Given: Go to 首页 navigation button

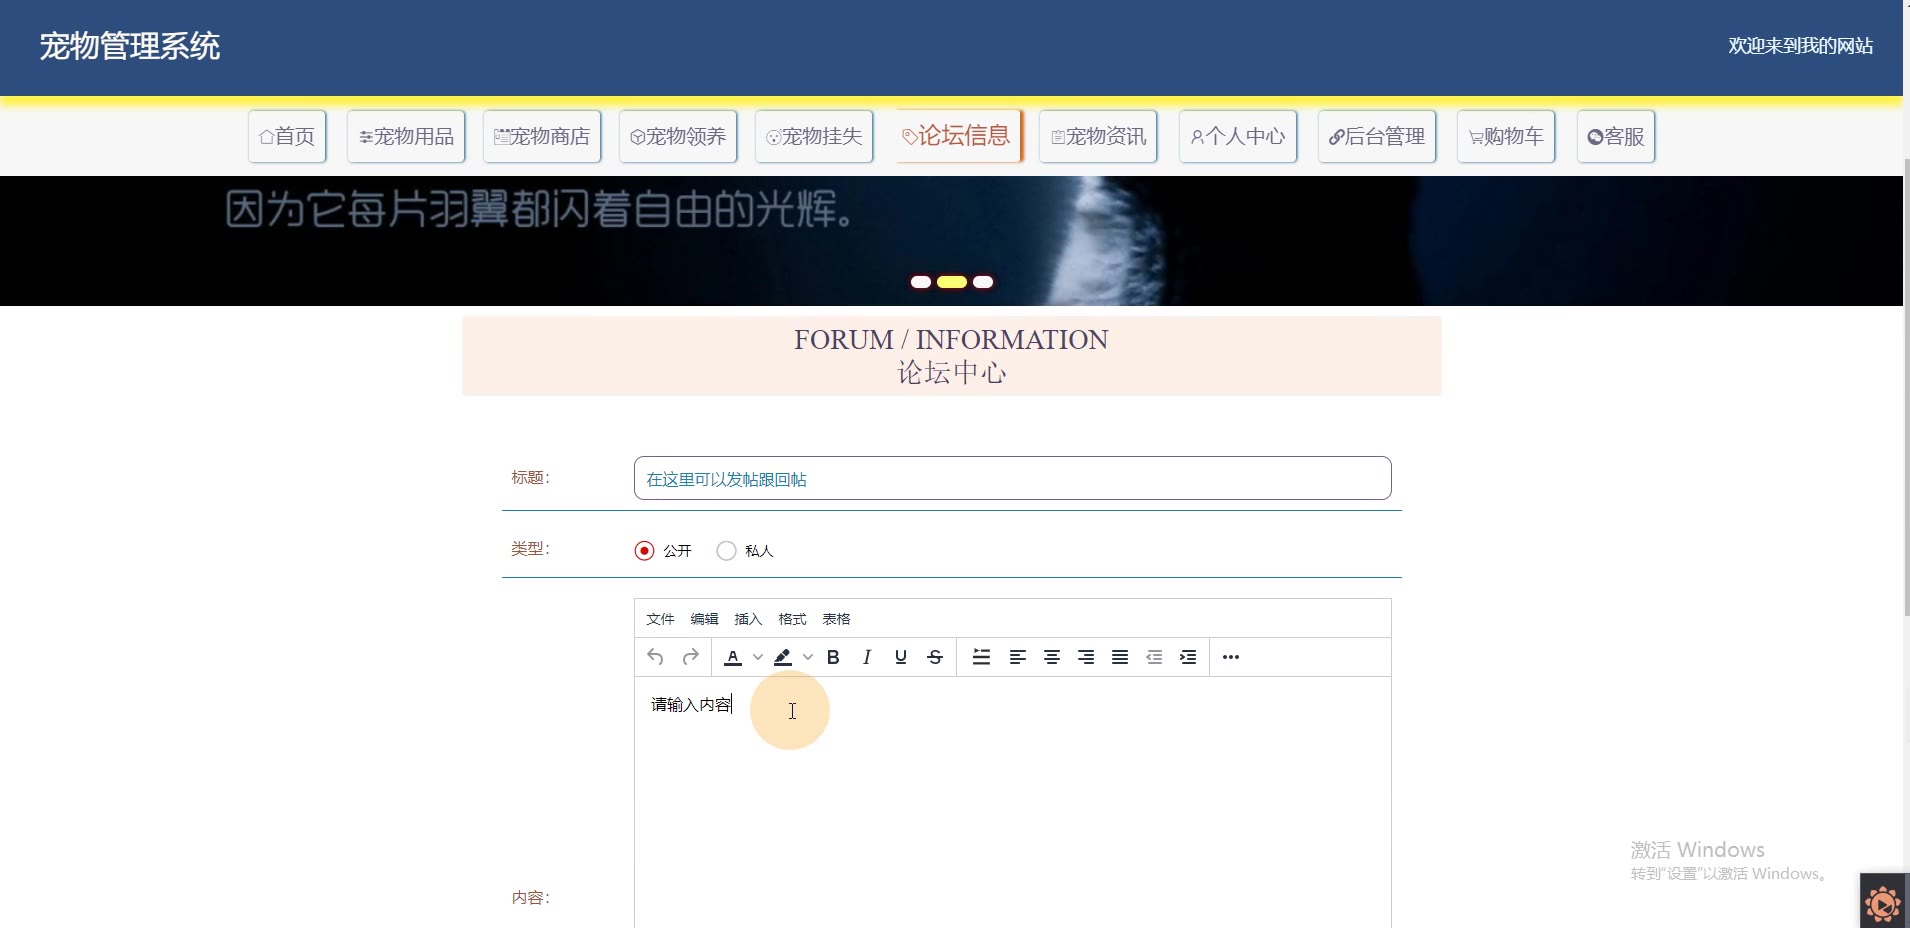Looking at the screenshot, I should (x=287, y=136).
